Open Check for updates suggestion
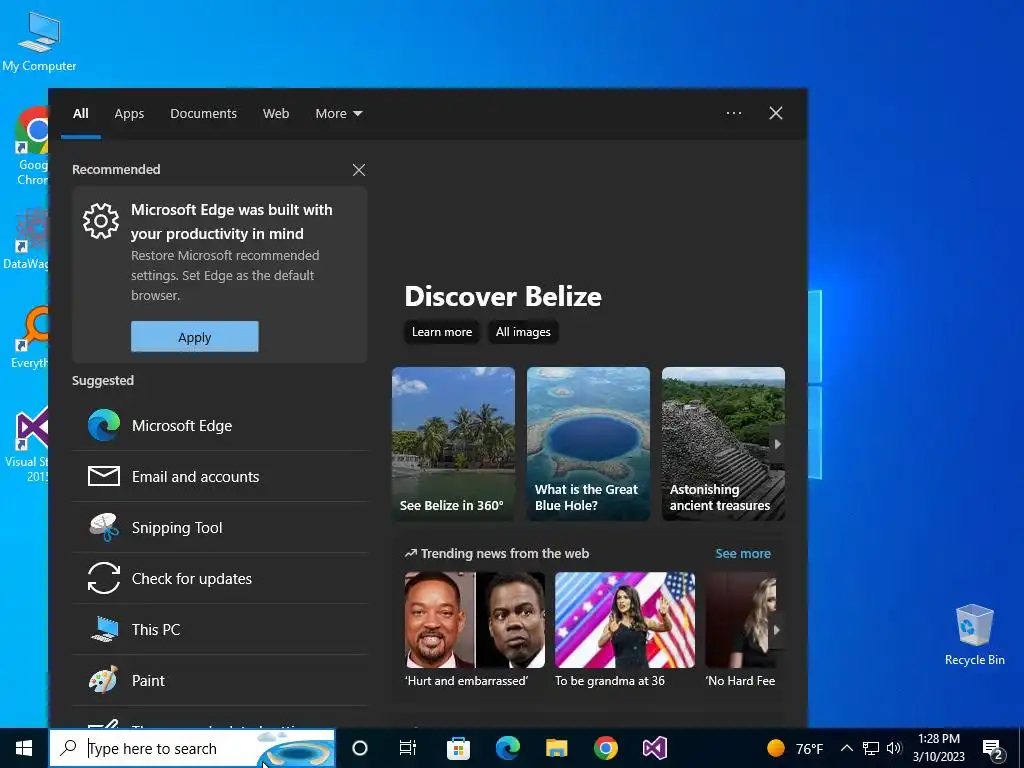This screenshot has height=768, width=1024. [219, 578]
